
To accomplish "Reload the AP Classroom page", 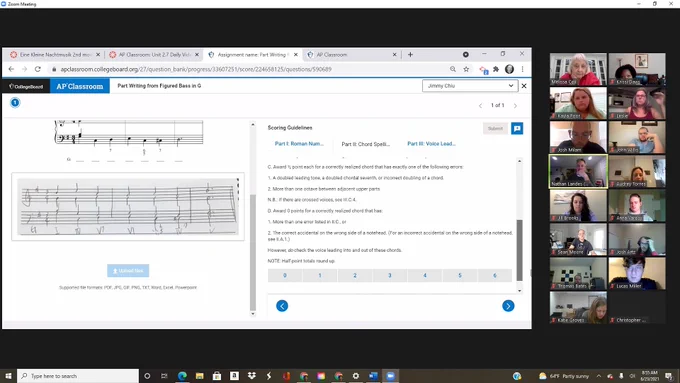I will 38,69.
